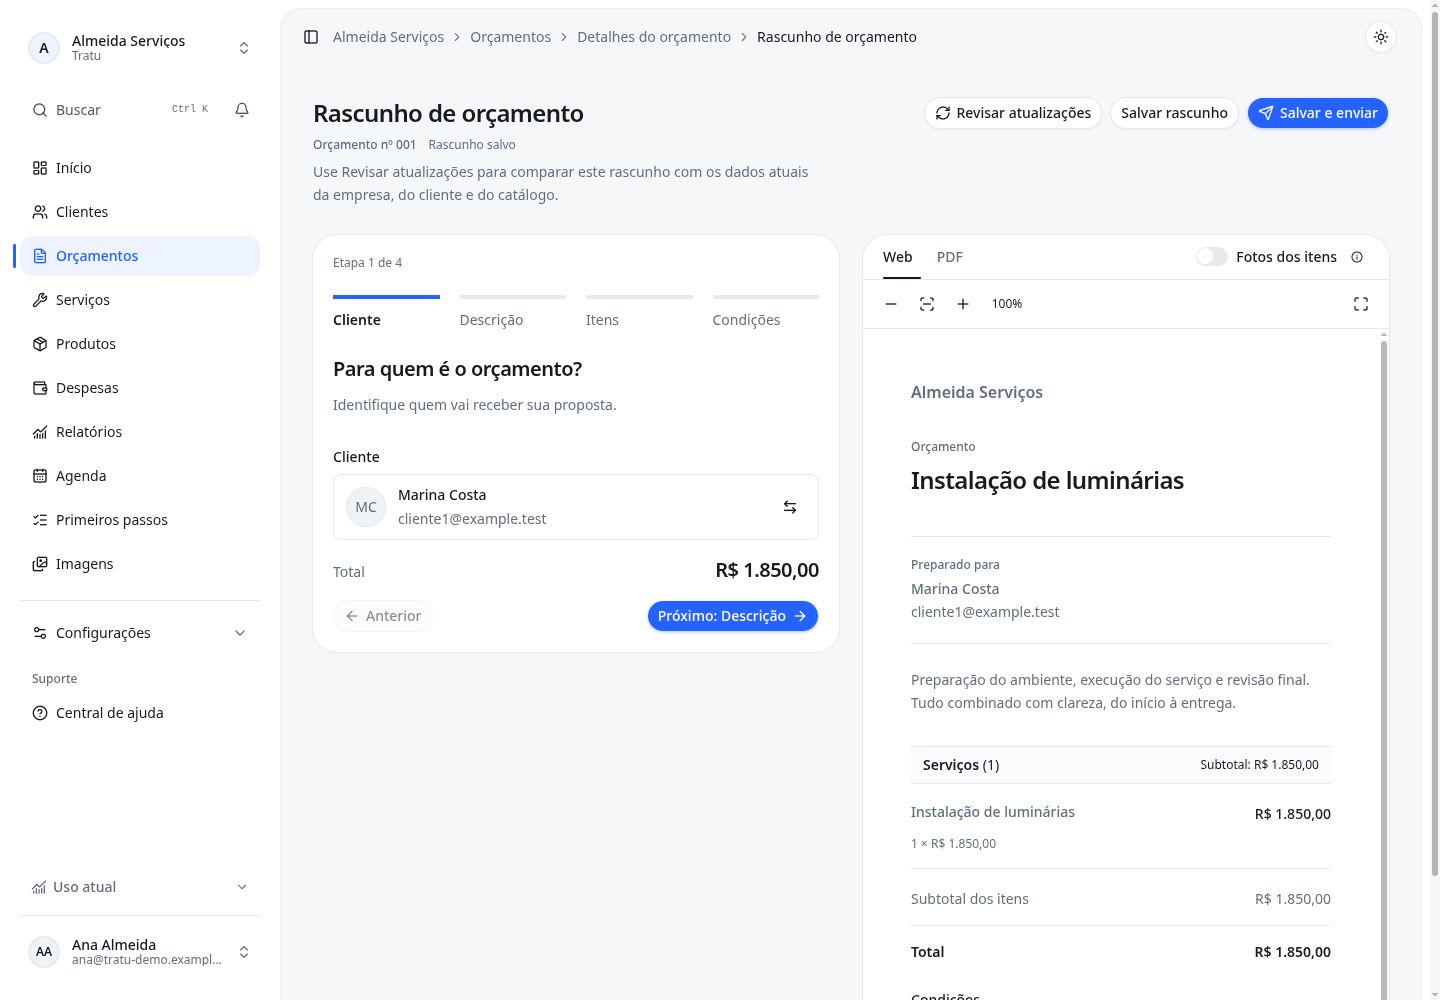This screenshot has width=1440, height=1000.
Task: Switch theme with the sun icon
Action: 1381,37
